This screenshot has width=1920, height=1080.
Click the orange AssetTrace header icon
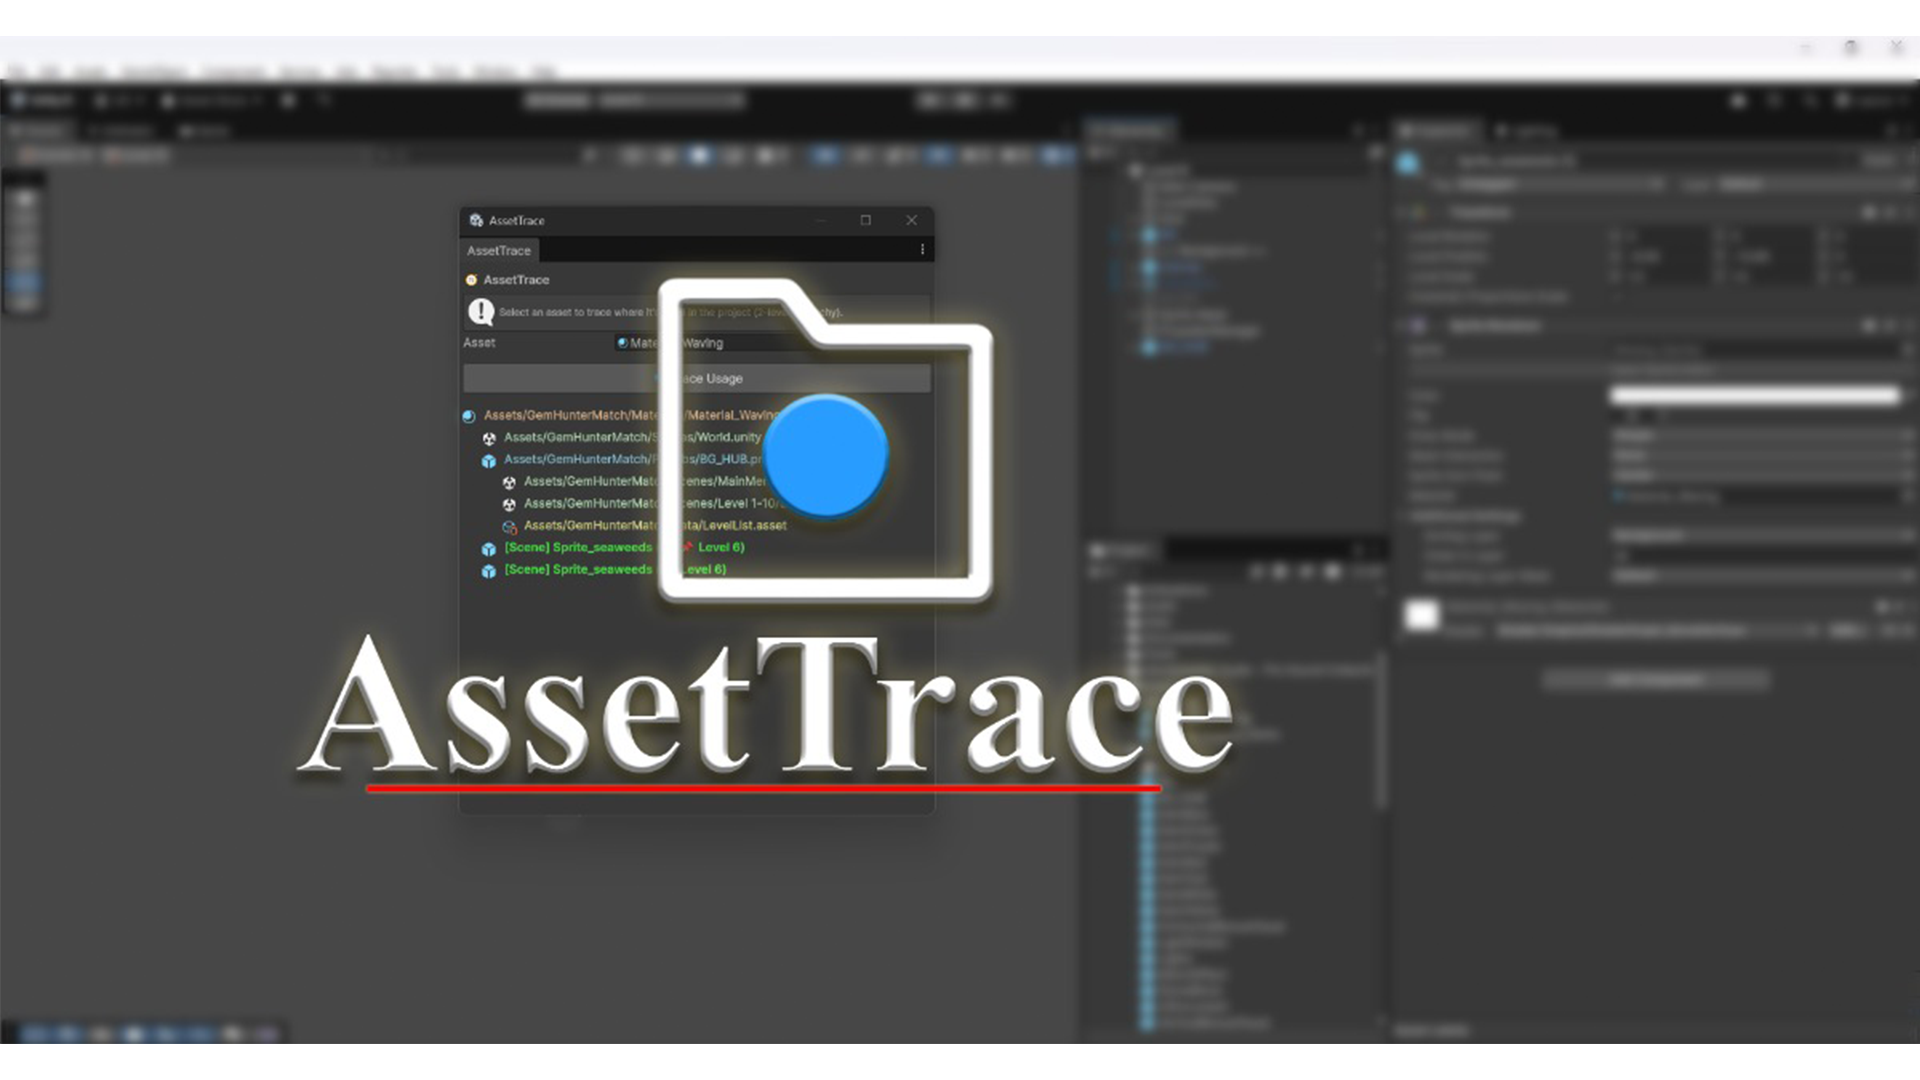471,280
